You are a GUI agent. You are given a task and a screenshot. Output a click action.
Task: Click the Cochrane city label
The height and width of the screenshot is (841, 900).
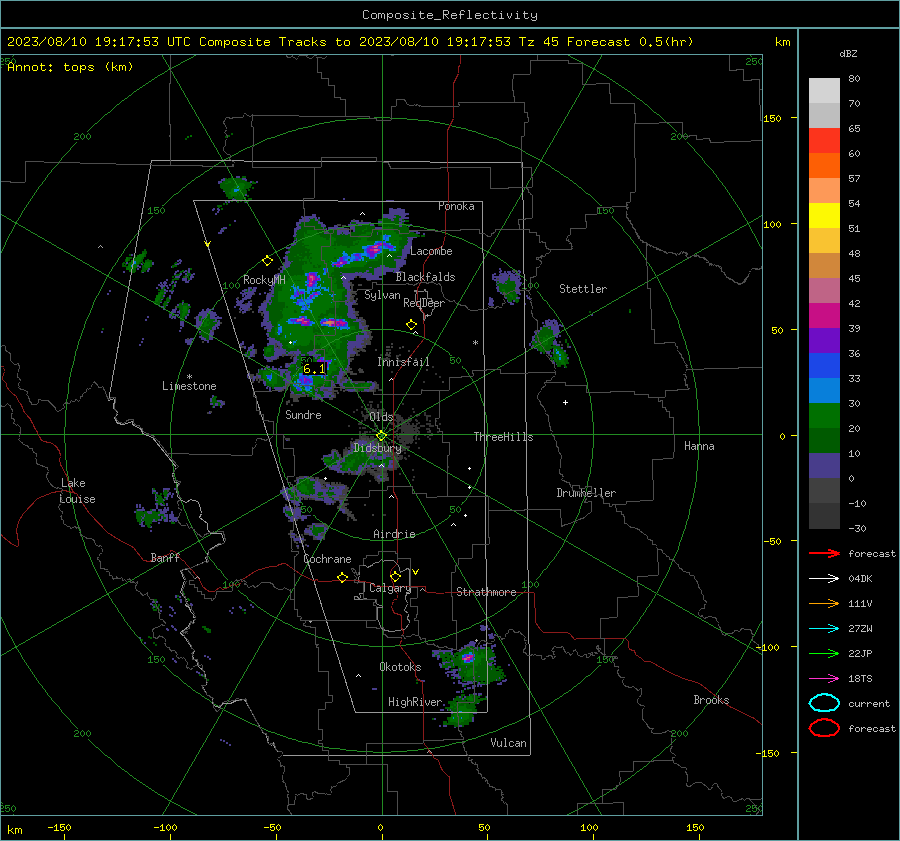327,559
